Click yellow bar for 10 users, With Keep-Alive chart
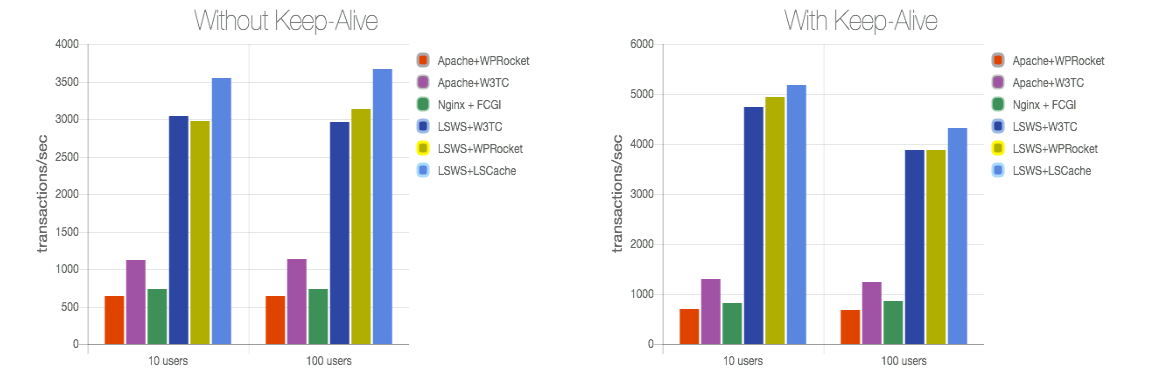The image size is (1149, 384). point(775,221)
